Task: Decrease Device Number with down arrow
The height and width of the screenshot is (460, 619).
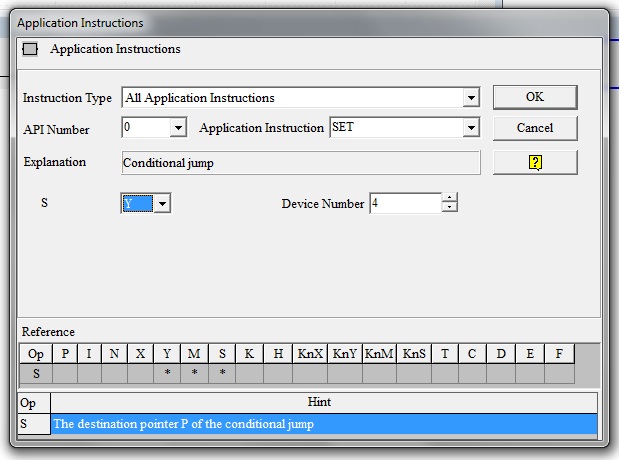Action: [450, 208]
